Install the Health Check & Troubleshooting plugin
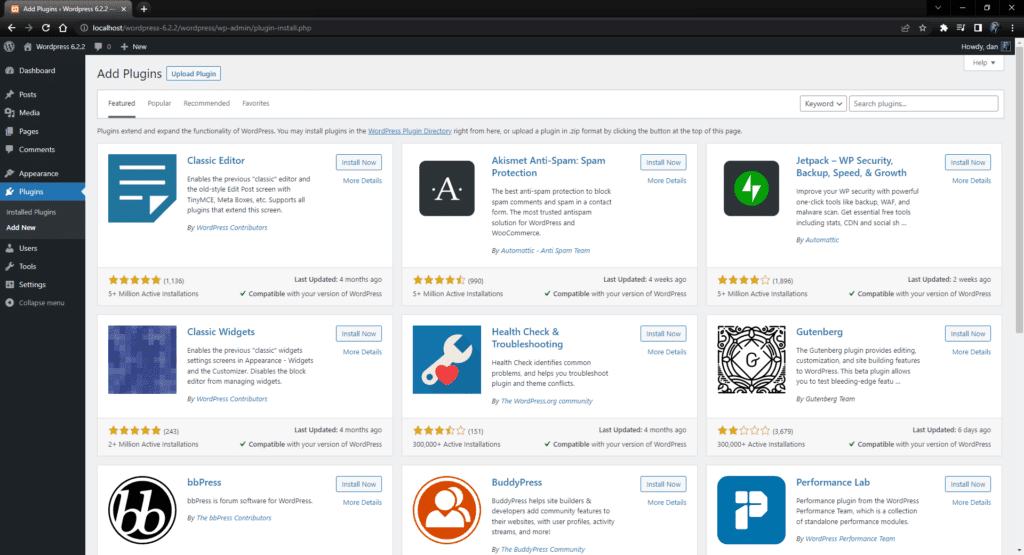The image size is (1024, 555). pyautogui.click(x=663, y=334)
